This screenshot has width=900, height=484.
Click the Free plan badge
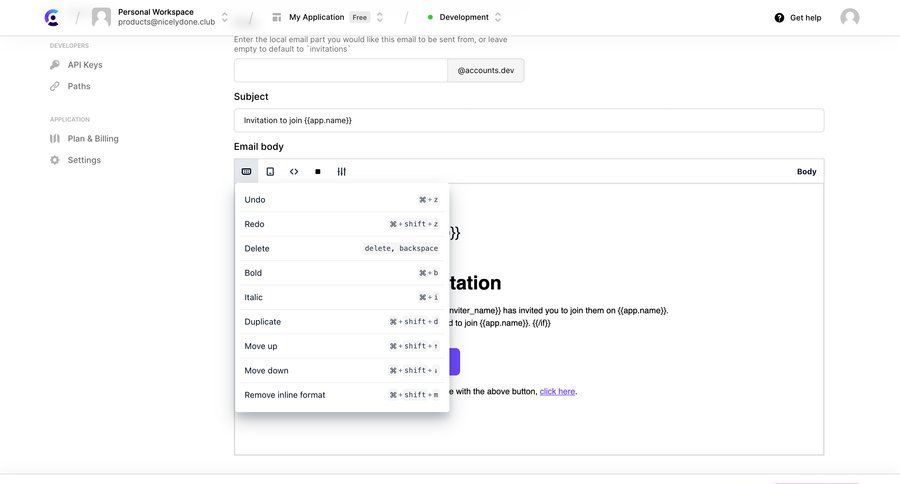360,17
